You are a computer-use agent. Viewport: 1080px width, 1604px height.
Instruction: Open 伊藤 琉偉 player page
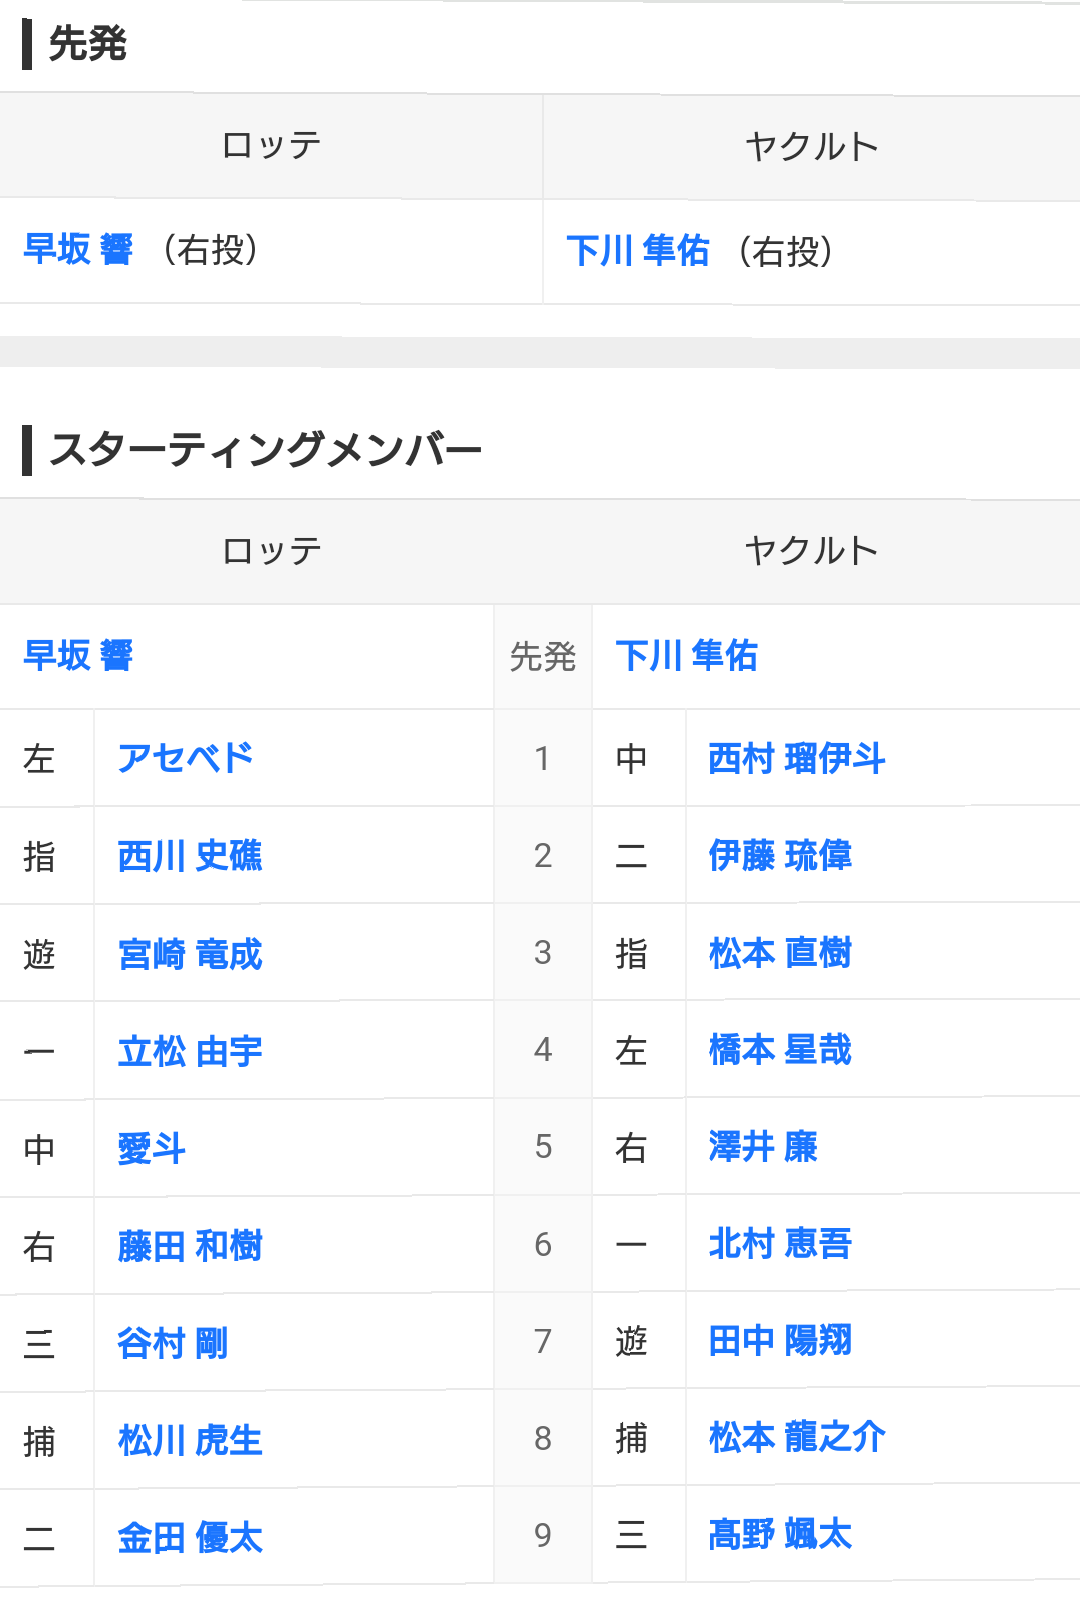[780, 855]
